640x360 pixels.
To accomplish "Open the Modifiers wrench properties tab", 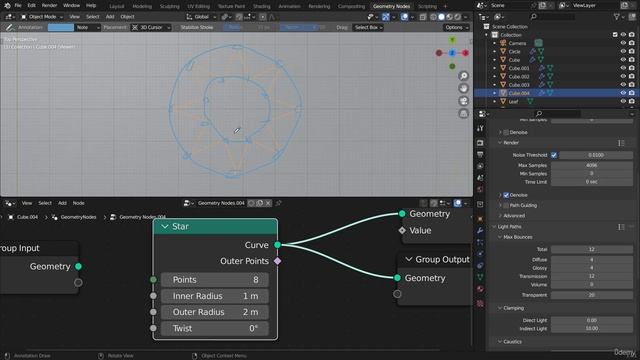I will [x=480, y=231].
